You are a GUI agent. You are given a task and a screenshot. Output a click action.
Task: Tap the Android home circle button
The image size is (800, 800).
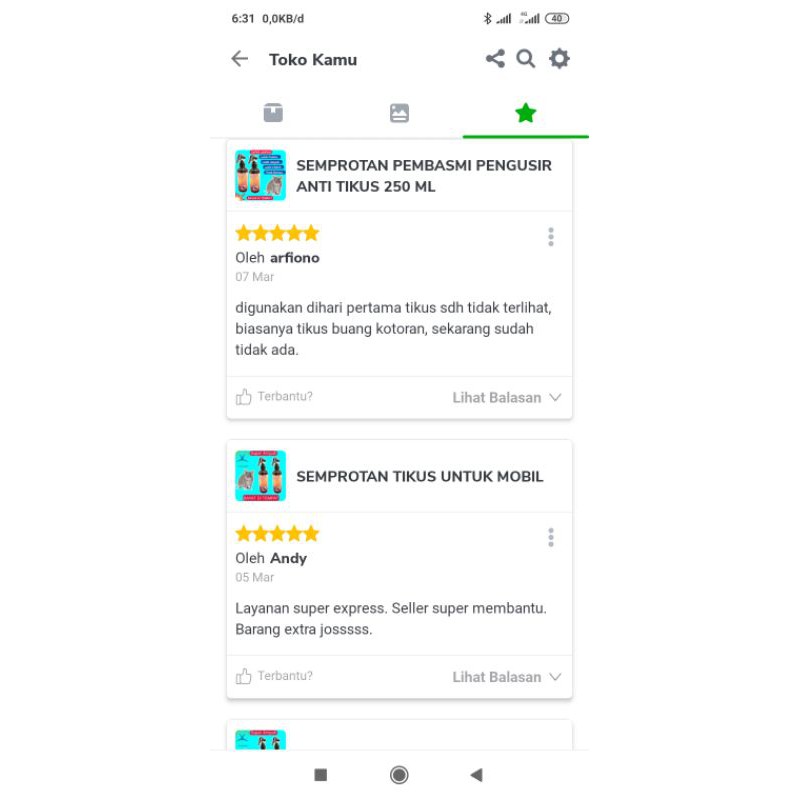click(399, 775)
